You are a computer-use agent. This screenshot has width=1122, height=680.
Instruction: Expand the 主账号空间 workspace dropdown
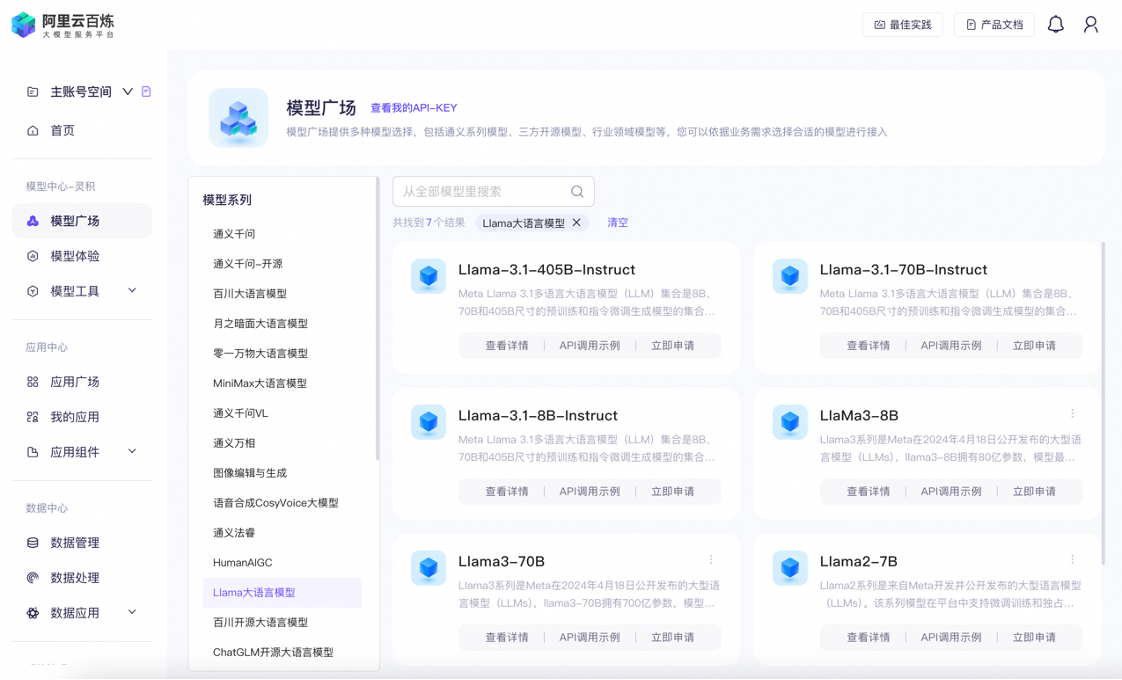127,92
